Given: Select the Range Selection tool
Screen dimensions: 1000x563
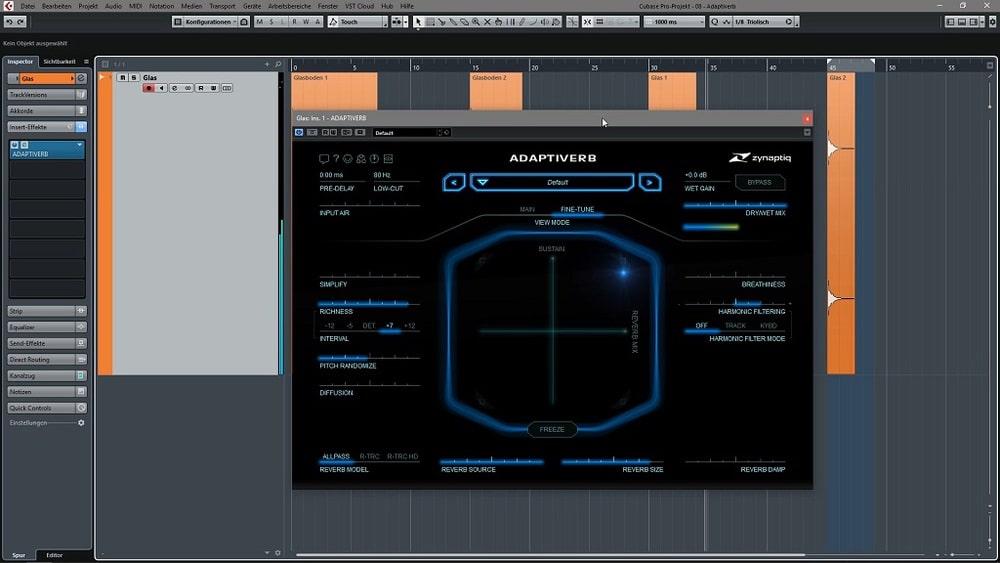Looking at the screenshot, I should coord(430,22).
